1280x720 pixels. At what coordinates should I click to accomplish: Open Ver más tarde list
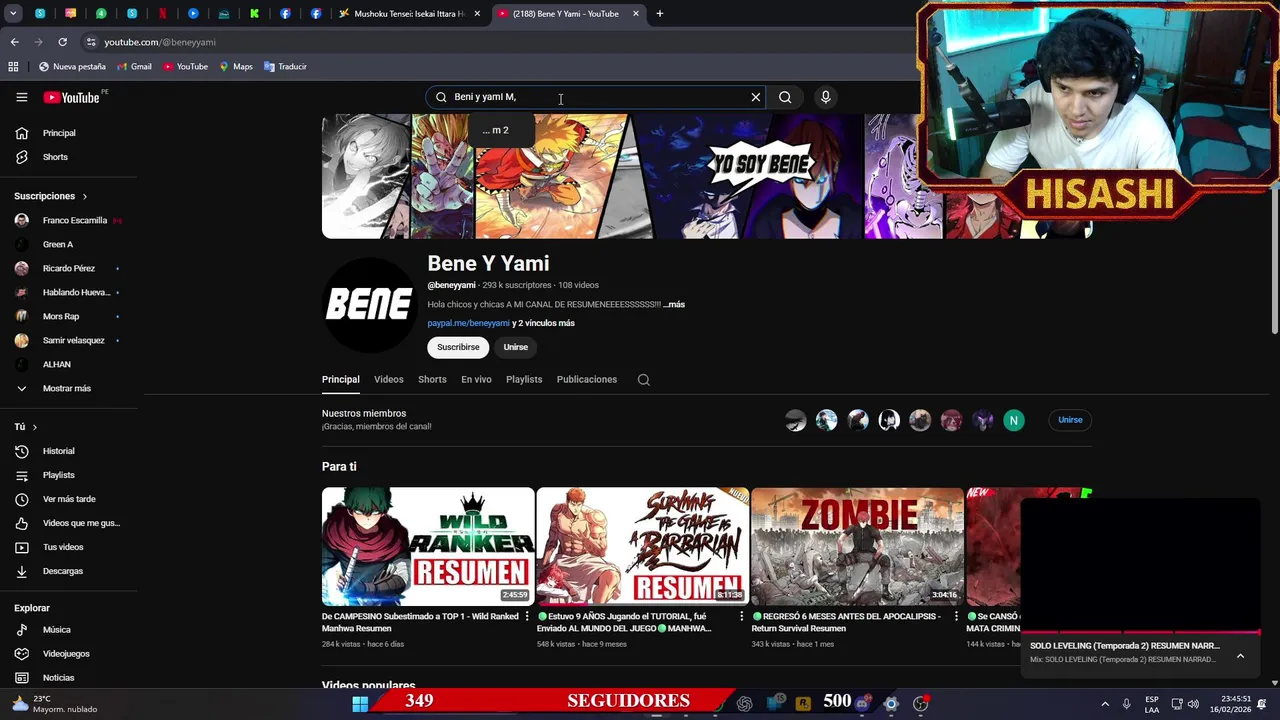tap(70, 499)
